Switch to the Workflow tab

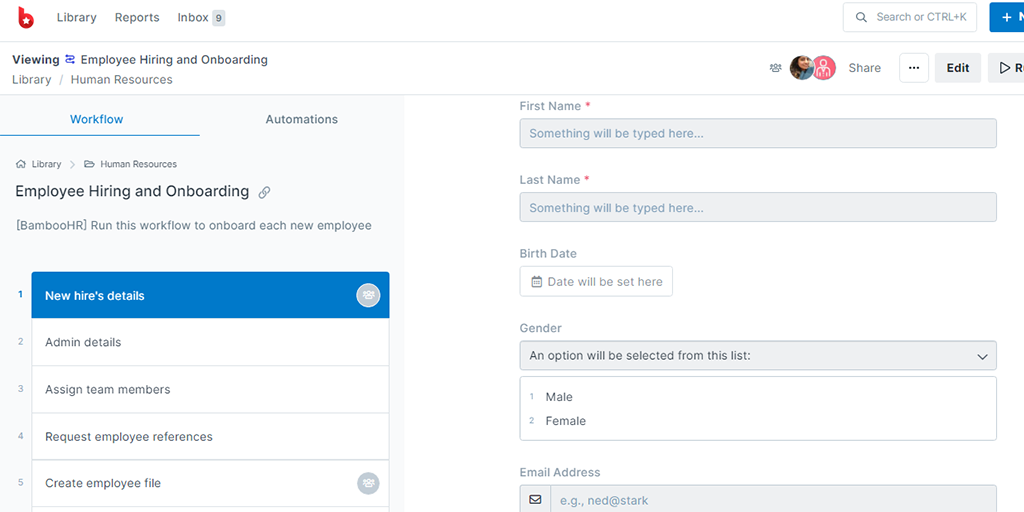pos(97,120)
